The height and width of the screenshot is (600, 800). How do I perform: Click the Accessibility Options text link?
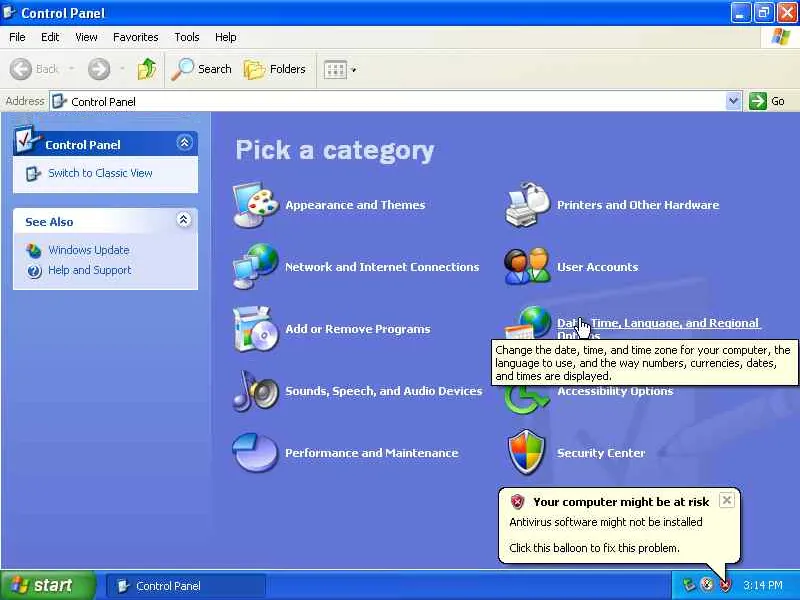pyautogui.click(x=615, y=391)
